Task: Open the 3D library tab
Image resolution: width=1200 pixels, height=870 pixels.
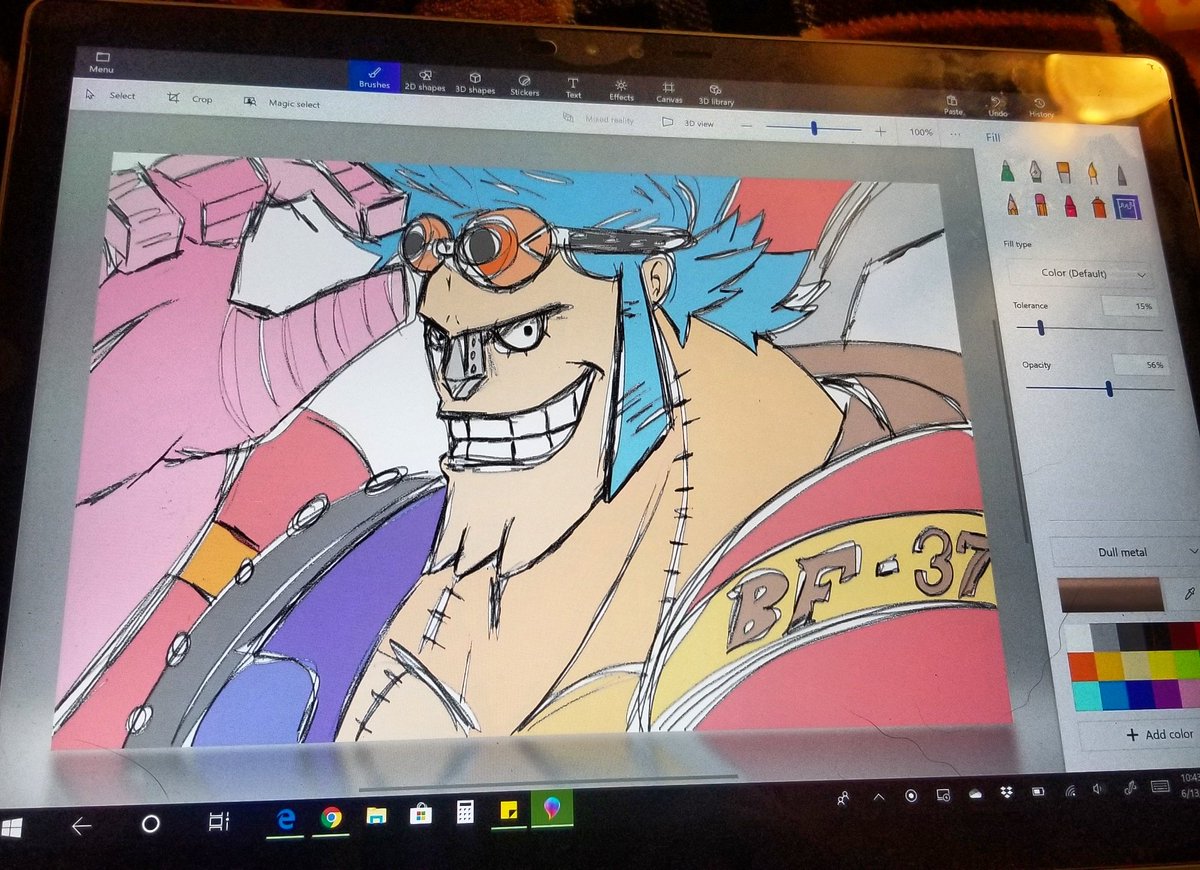Action: tap(716, 95)
